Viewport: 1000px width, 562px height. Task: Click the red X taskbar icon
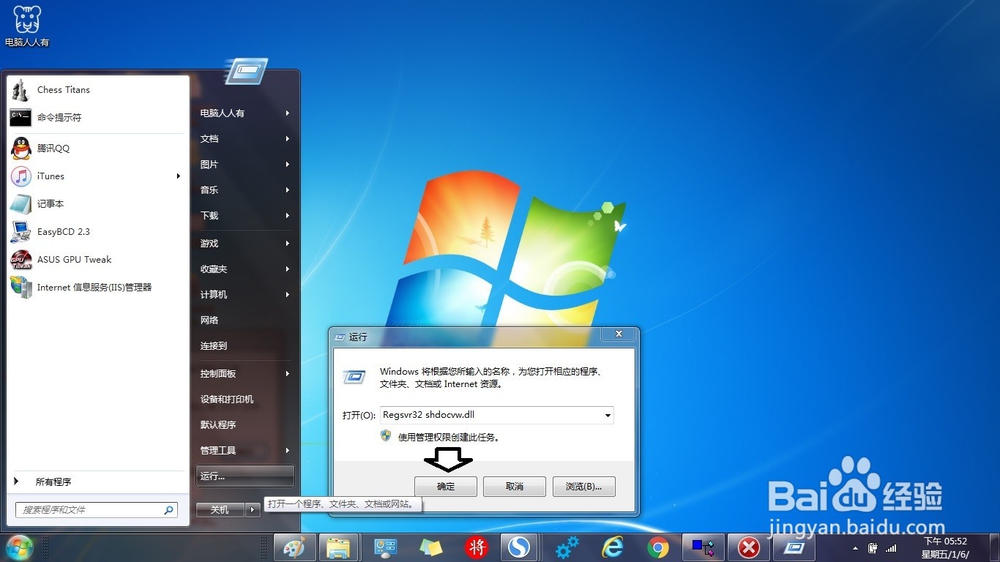749,548
